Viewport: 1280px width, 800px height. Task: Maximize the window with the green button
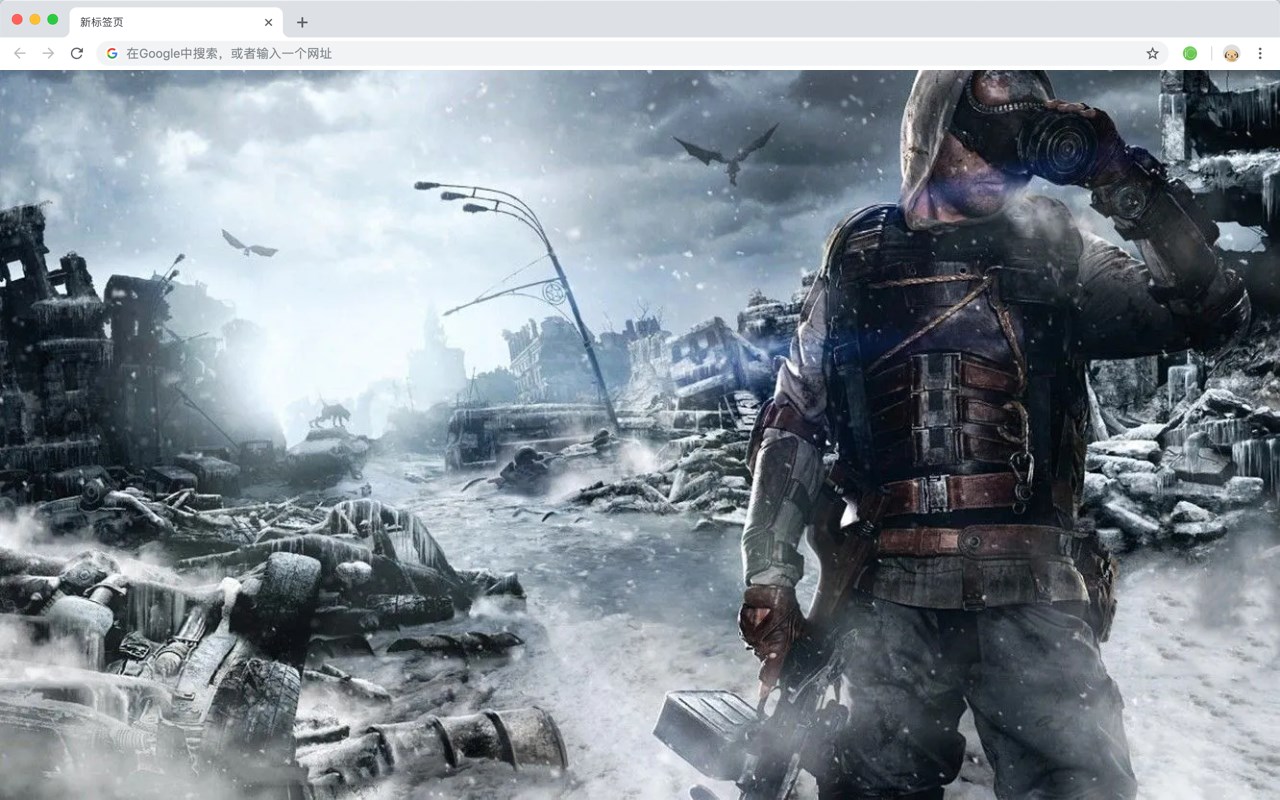point(53,19)
